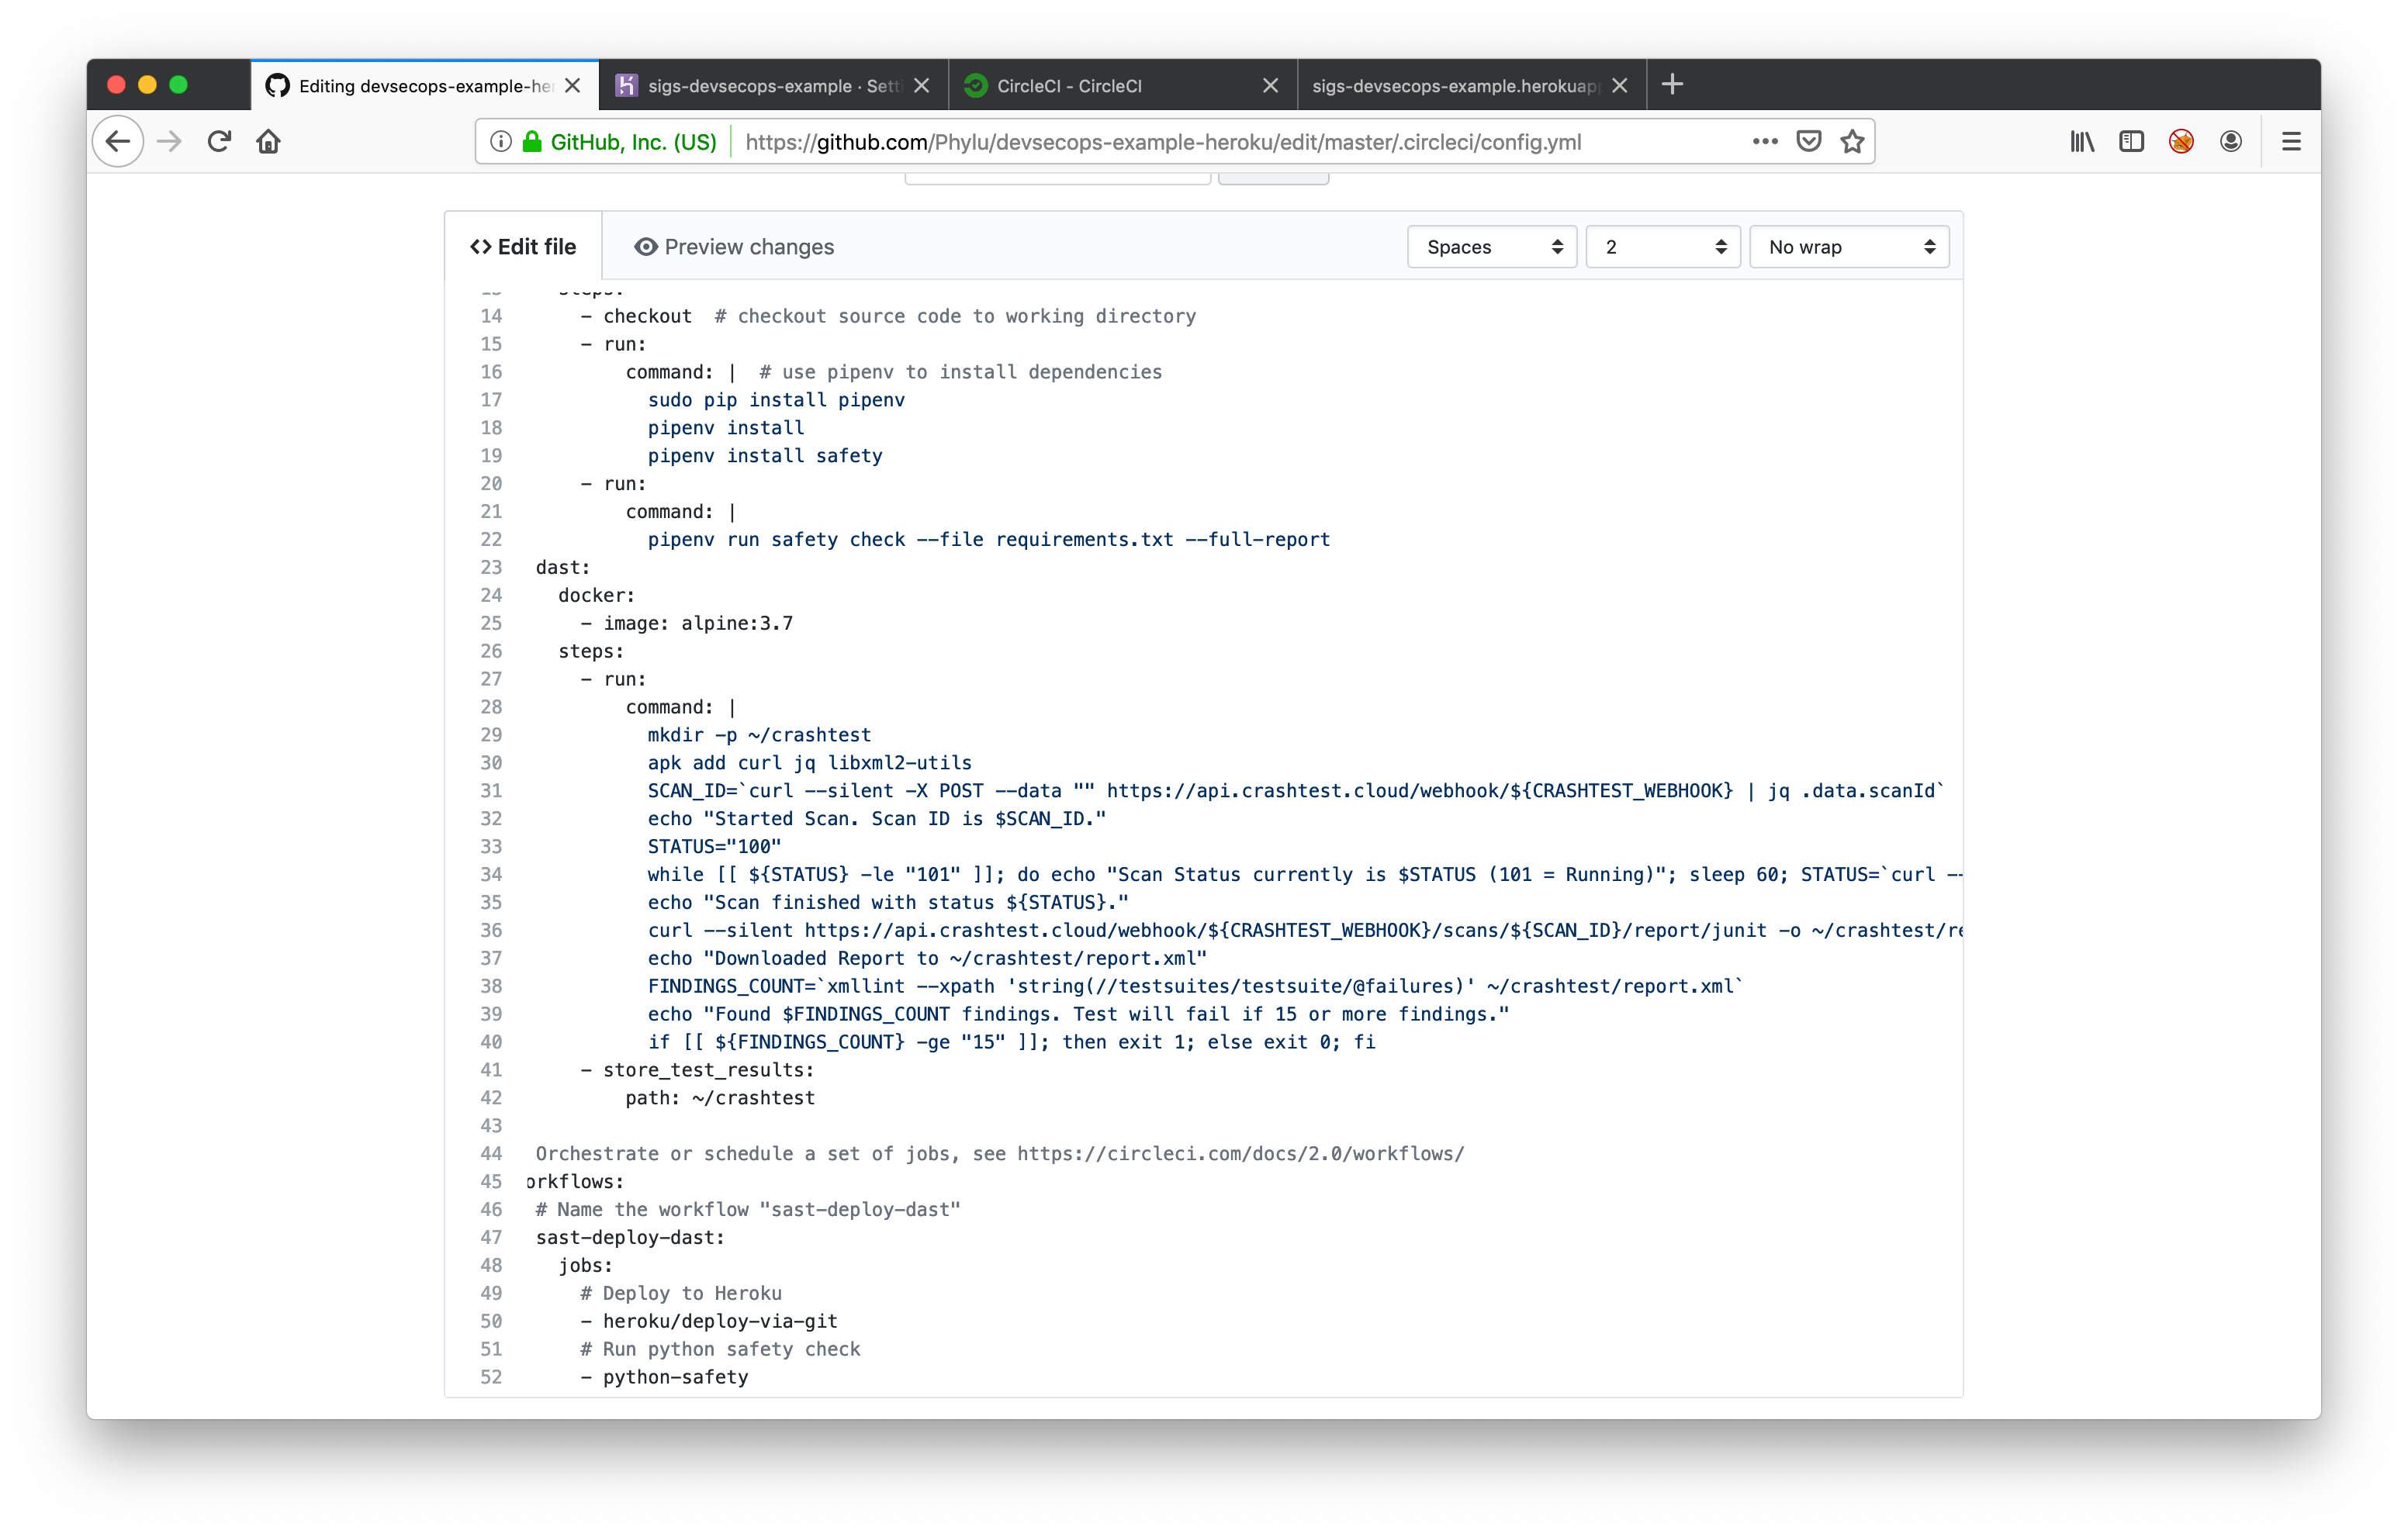The image size is (2408, 1534).
Task: Open a new browser tab
Action: [x=1672, y=85]
